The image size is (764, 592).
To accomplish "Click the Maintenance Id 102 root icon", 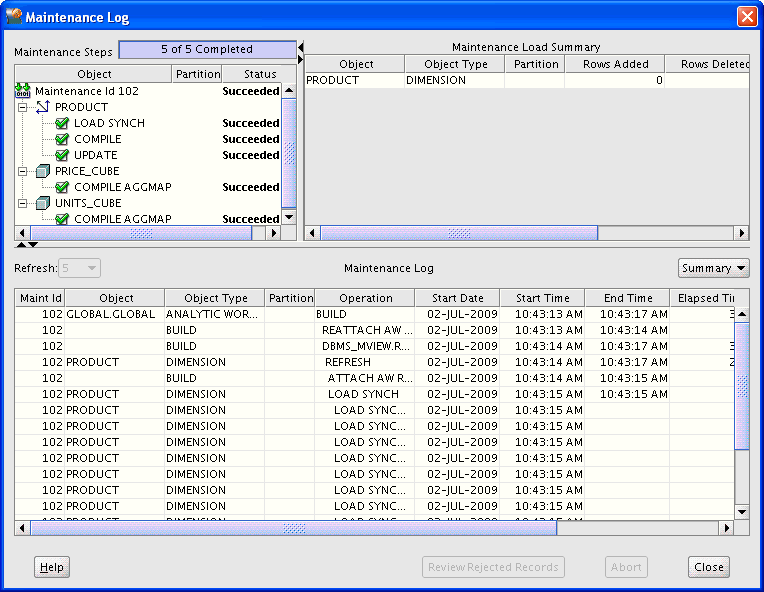I will pos(23,91).
